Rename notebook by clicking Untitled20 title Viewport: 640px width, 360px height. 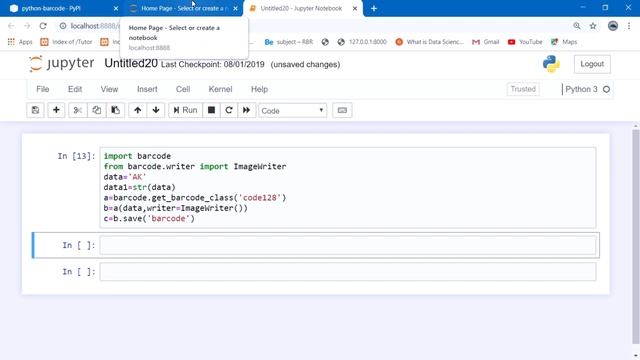131,63
